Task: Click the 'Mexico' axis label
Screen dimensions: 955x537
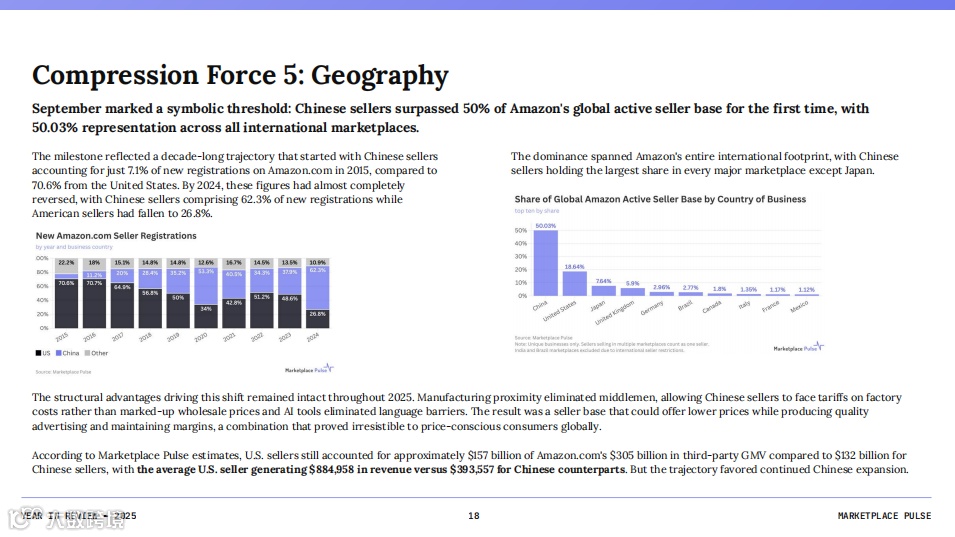Action: [x=799, y=306]
